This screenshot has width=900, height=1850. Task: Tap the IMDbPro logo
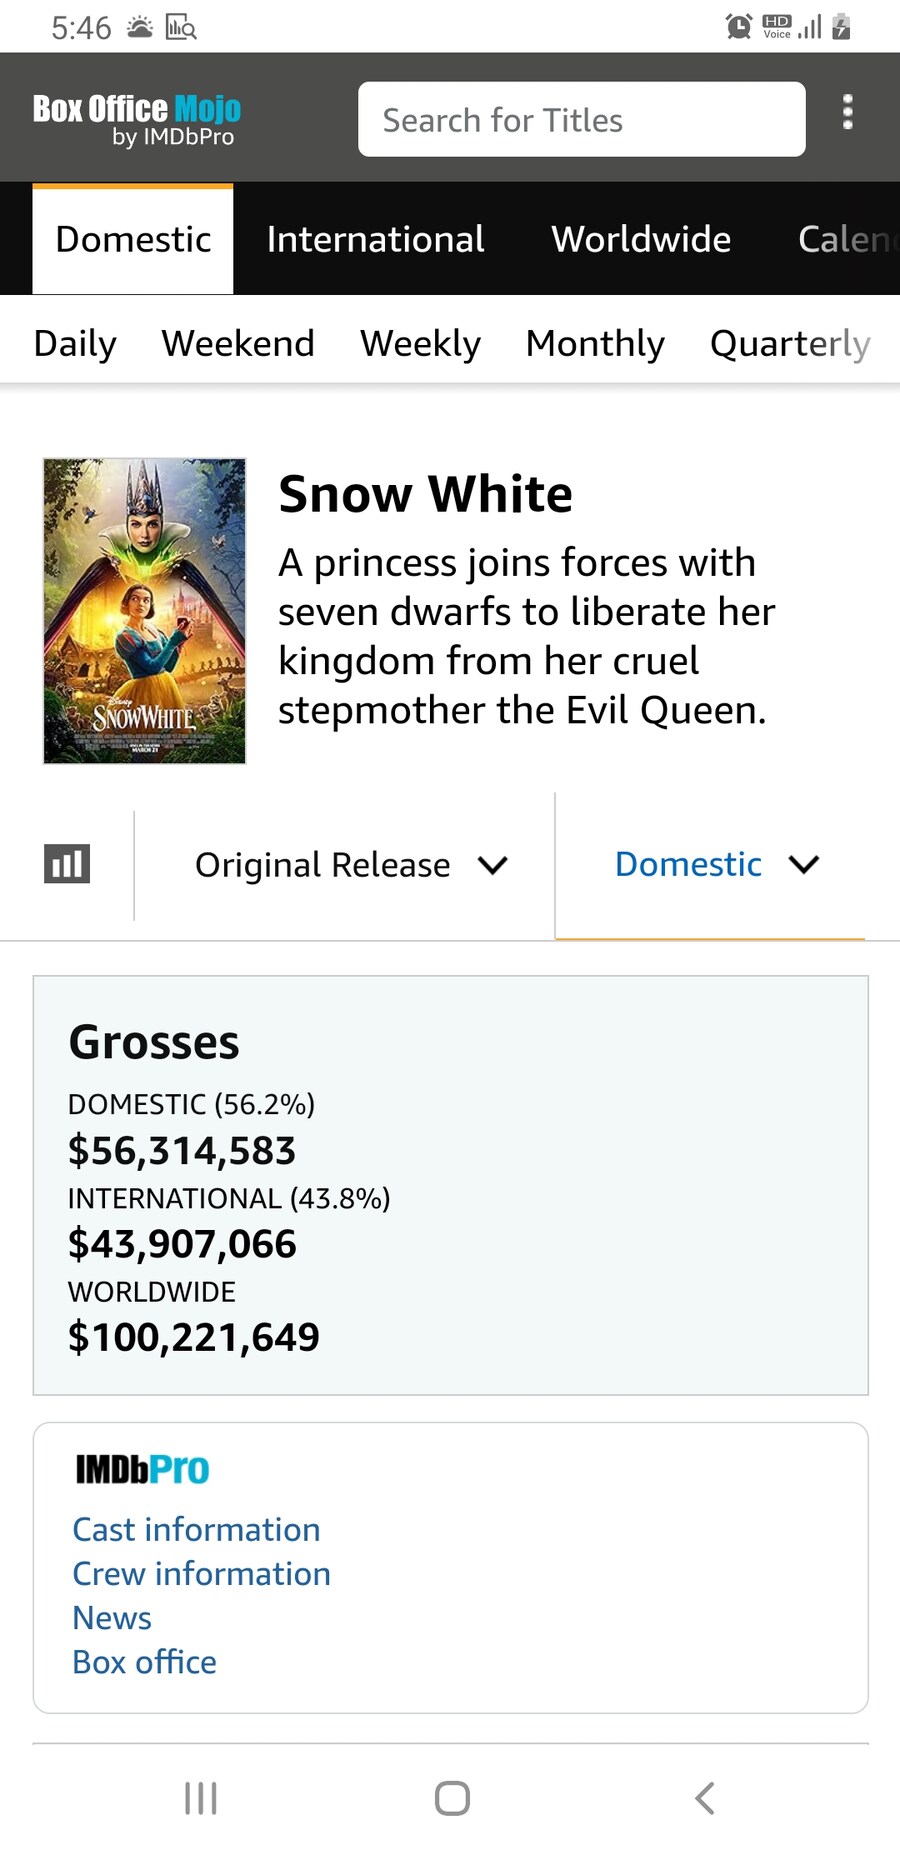point(142,1469)
